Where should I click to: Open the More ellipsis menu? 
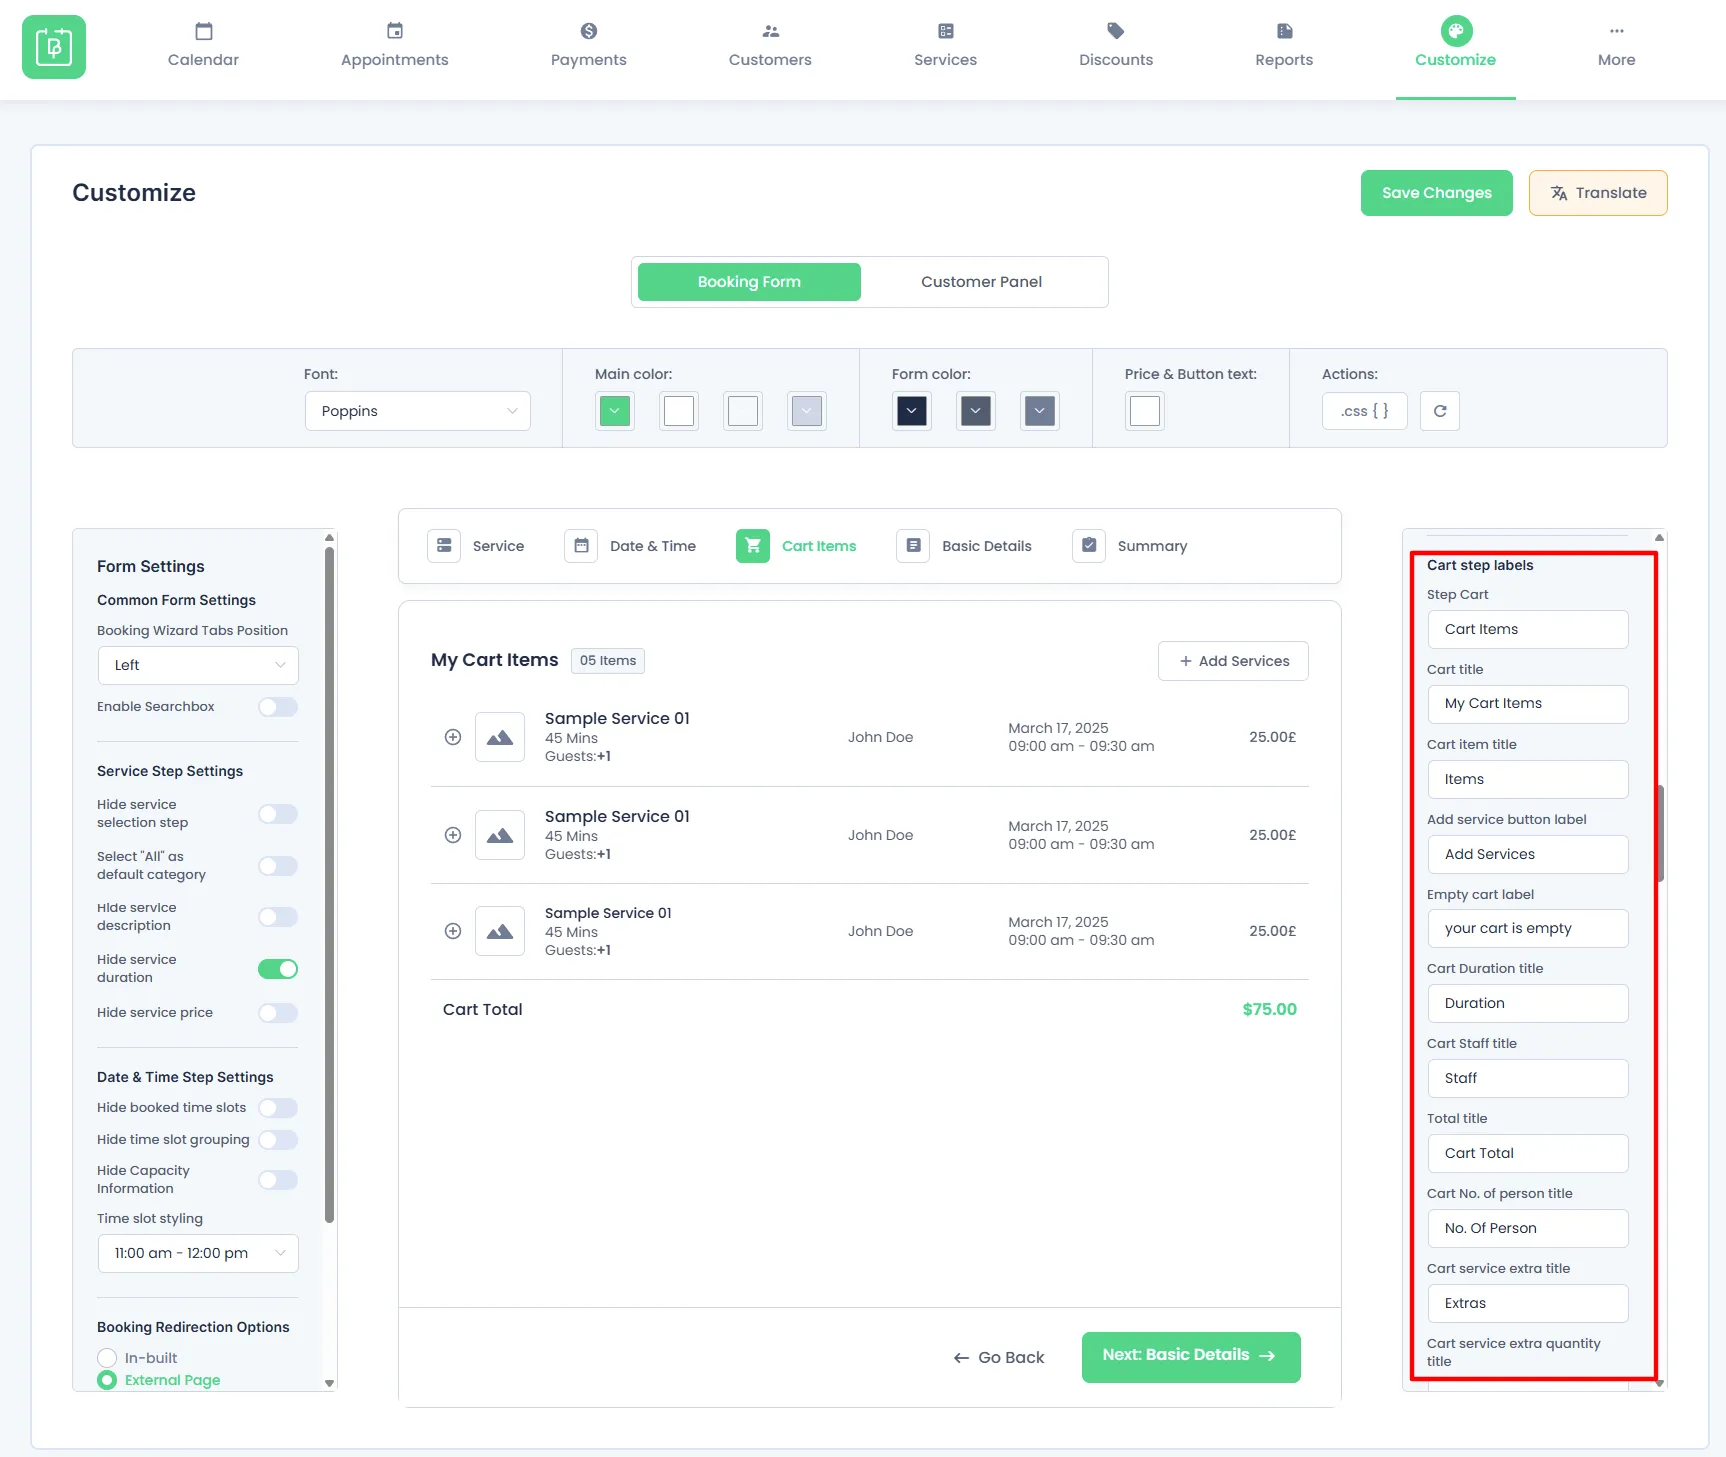pos(1616,31)
